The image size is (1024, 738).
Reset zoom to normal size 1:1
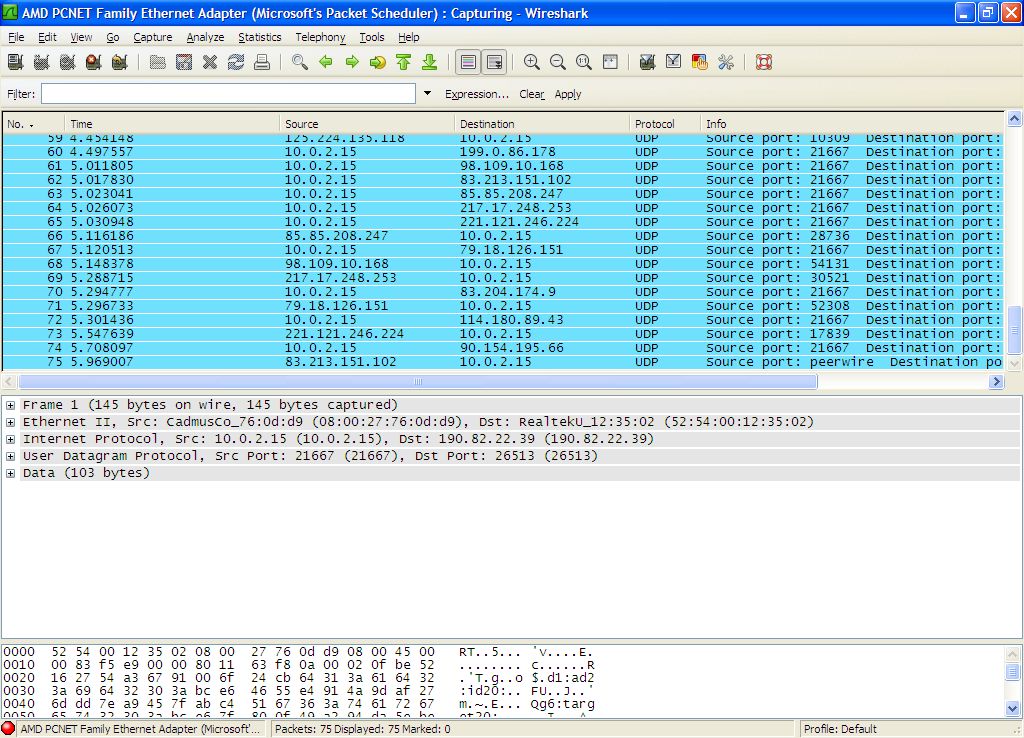(x=584, y=62)
